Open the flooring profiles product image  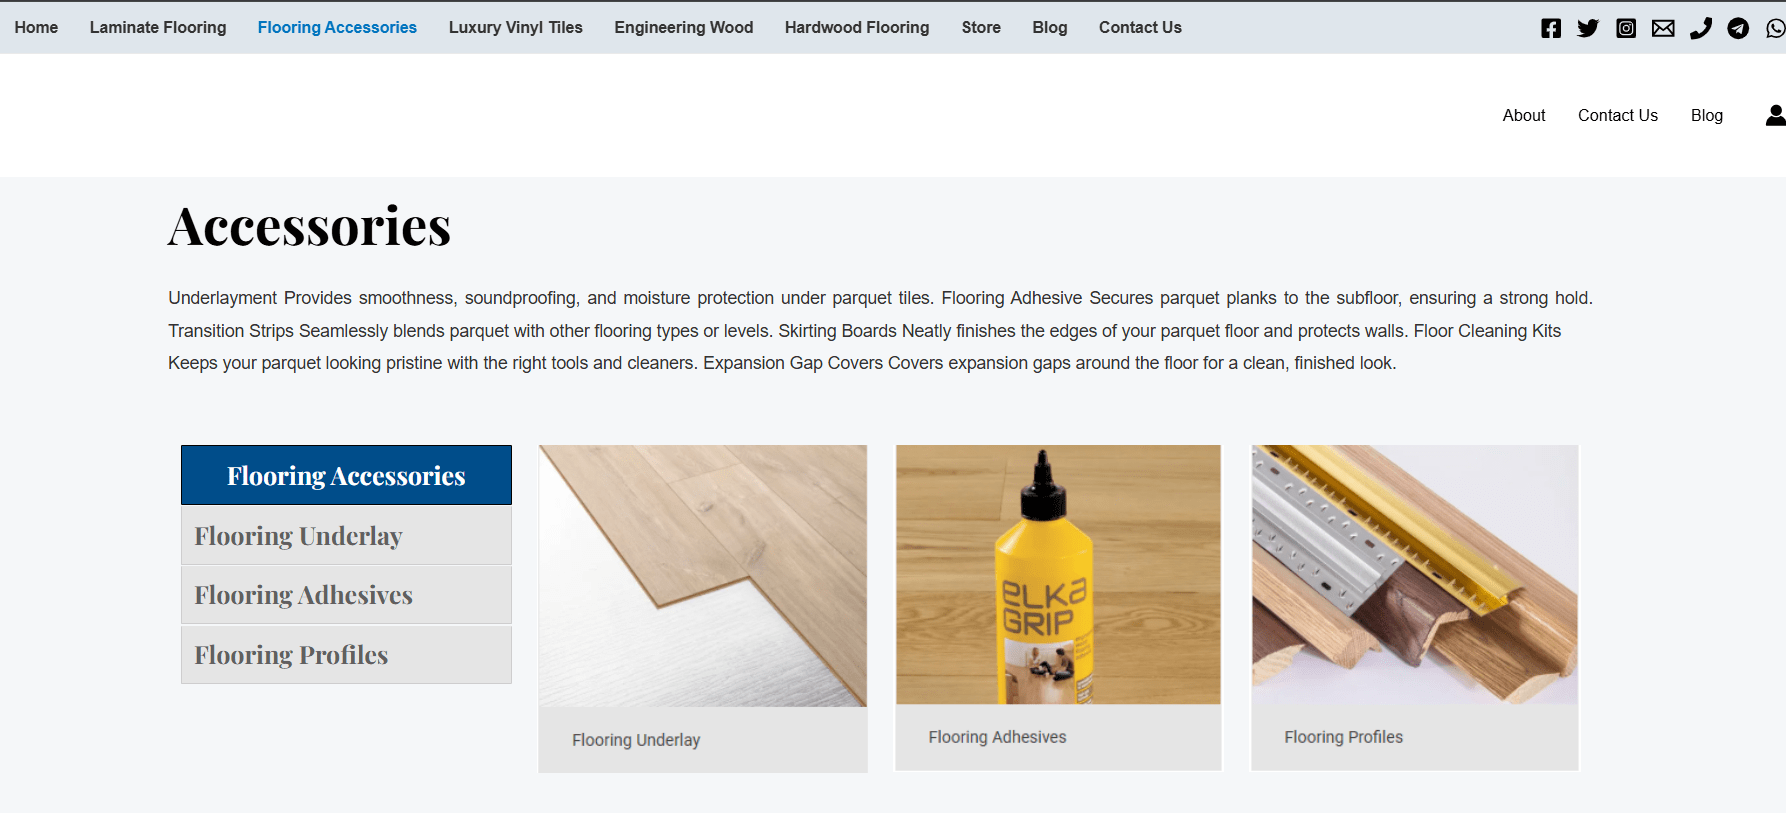1414,575
